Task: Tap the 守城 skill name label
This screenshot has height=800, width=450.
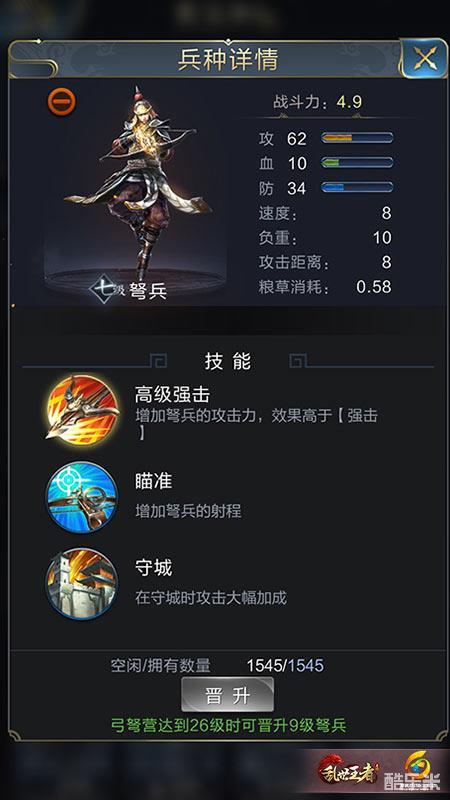Action: pyautogui.click(x=153, y=567)
